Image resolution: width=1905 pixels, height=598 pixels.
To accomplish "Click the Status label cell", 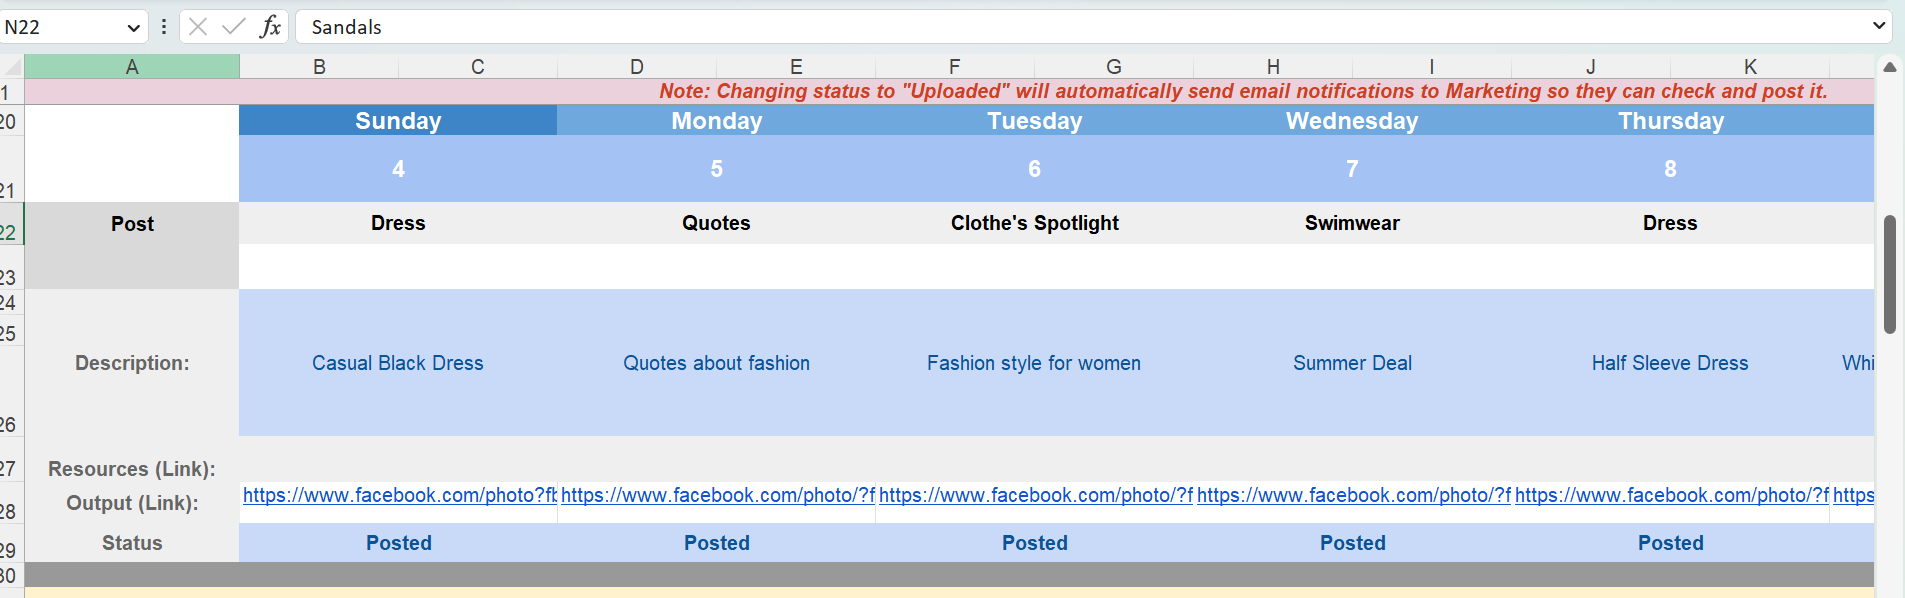I will point(132,543).
